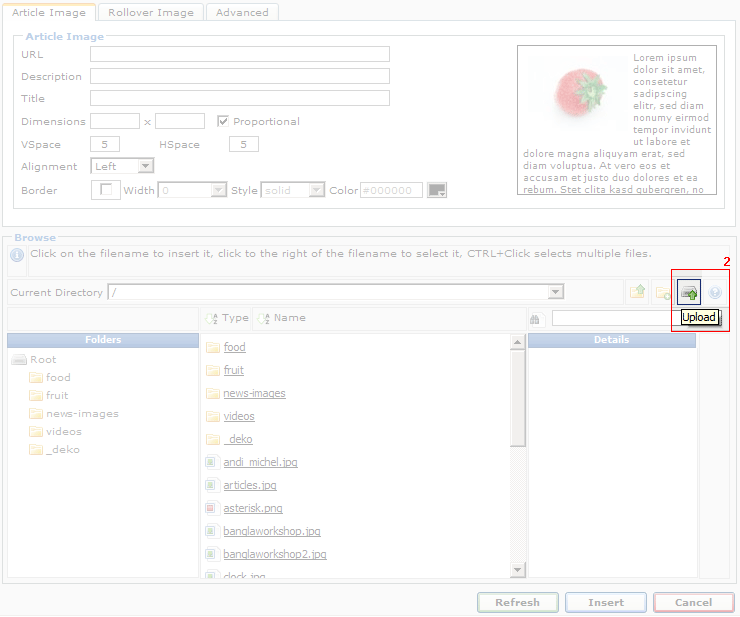Click the binoculars search icon
740x617 pixels.
[535, 319]
